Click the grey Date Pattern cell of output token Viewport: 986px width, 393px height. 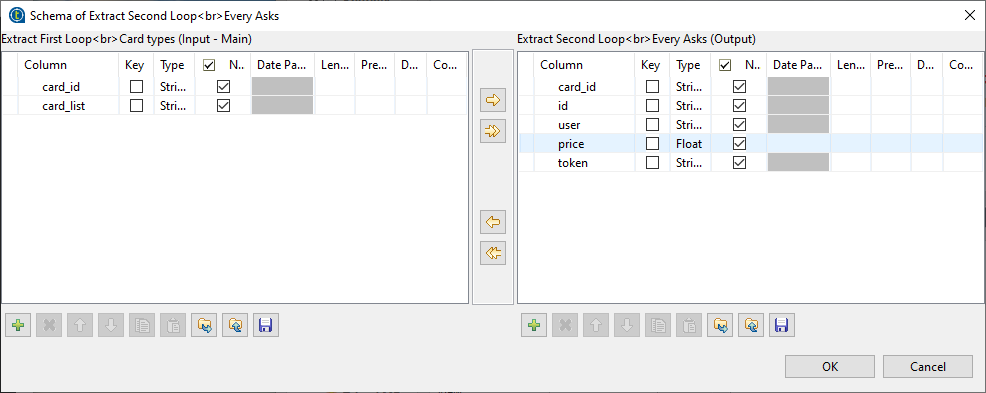tap(798, 163)
